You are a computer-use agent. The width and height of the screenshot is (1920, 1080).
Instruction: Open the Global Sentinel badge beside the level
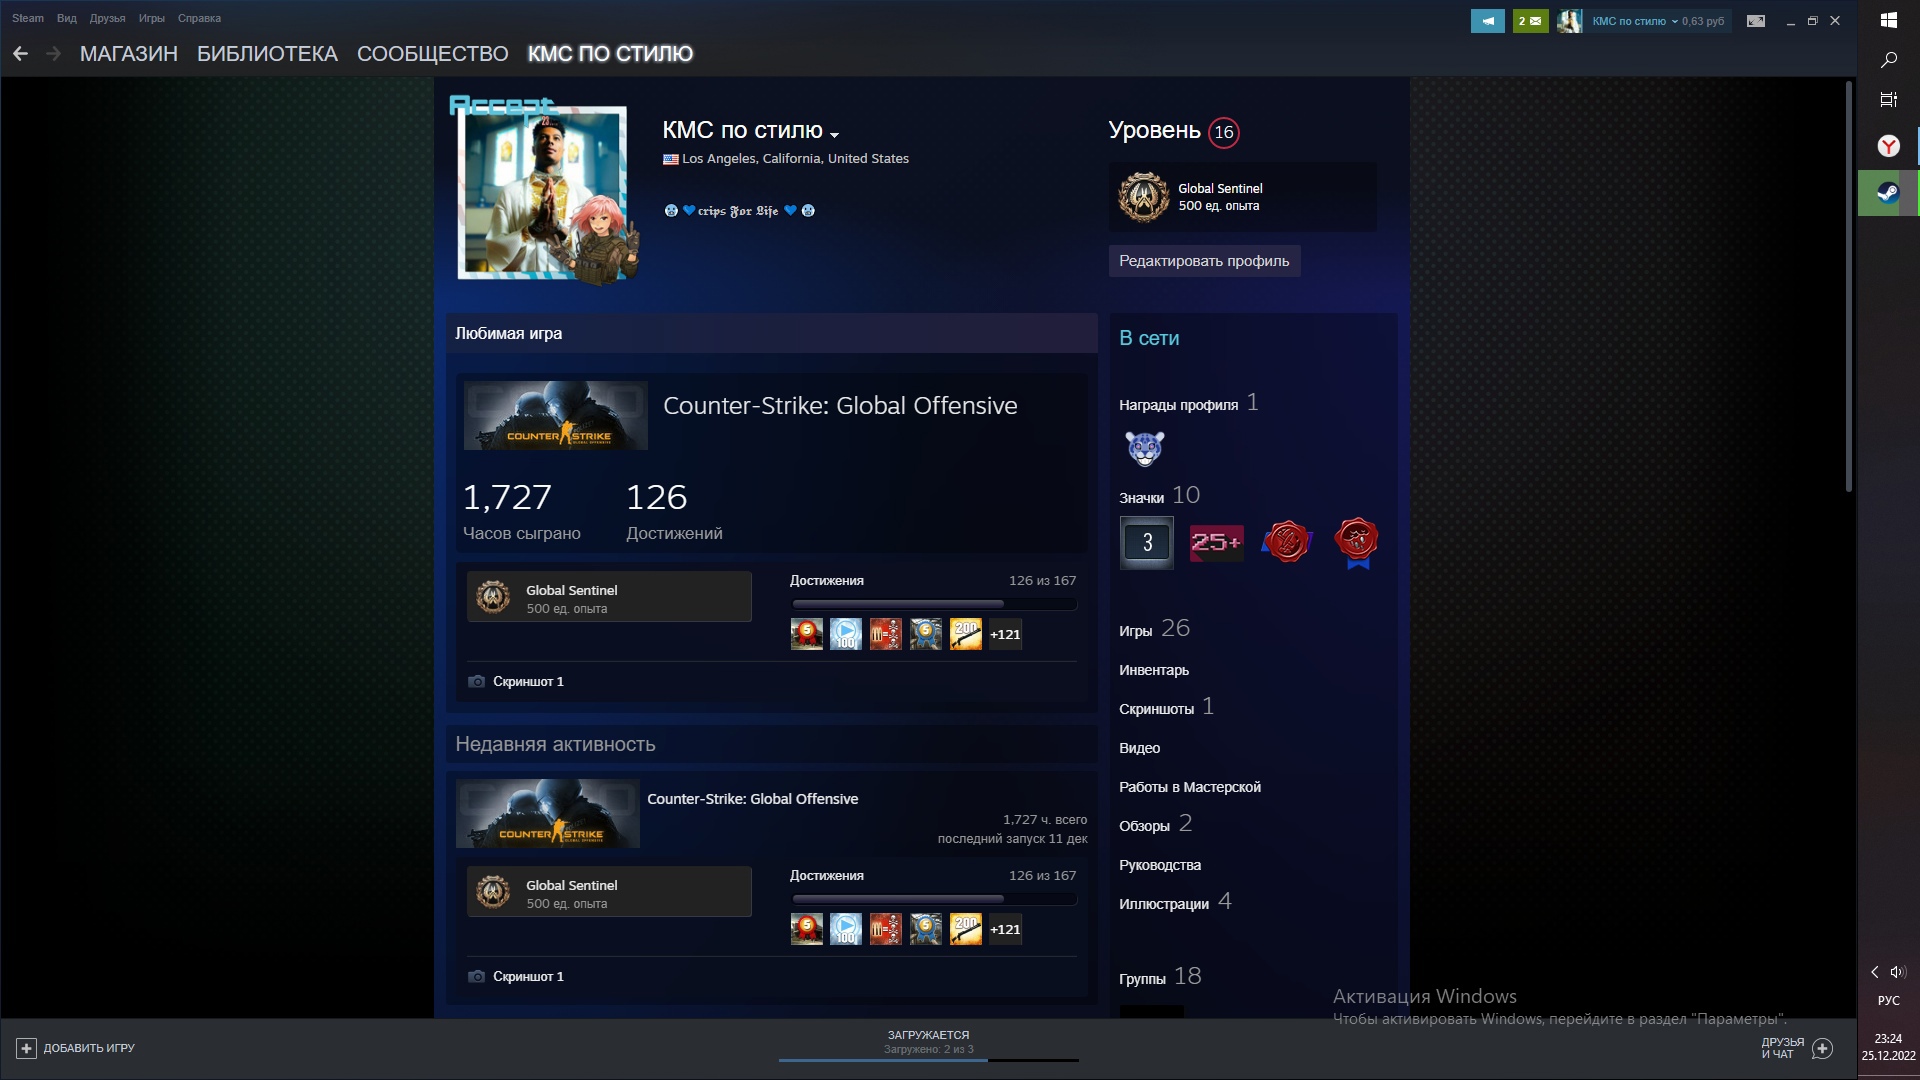[1242, 197]
